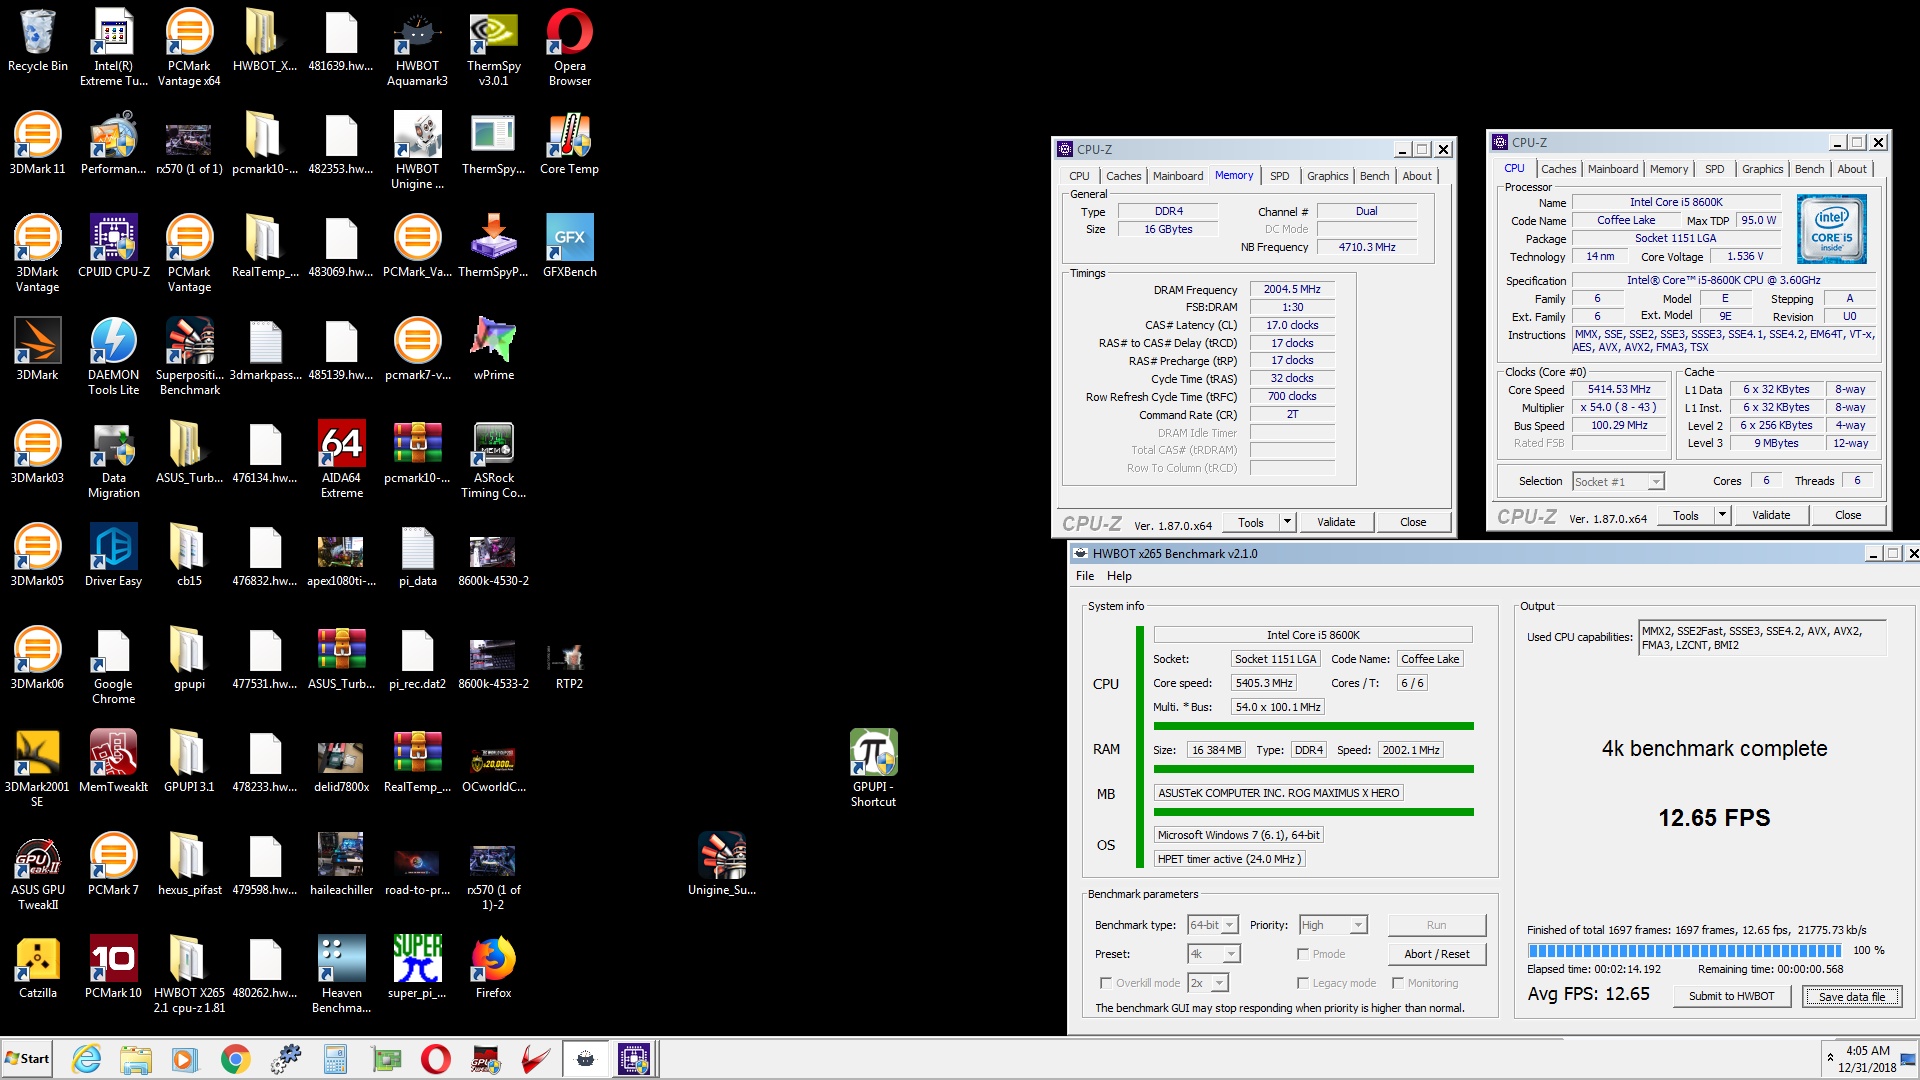The width and height of the screenshot is (1920, 1080).
Task: Launch Intel Extreme Tuning Utility shortcut
Action: click(x=113, y=47)
